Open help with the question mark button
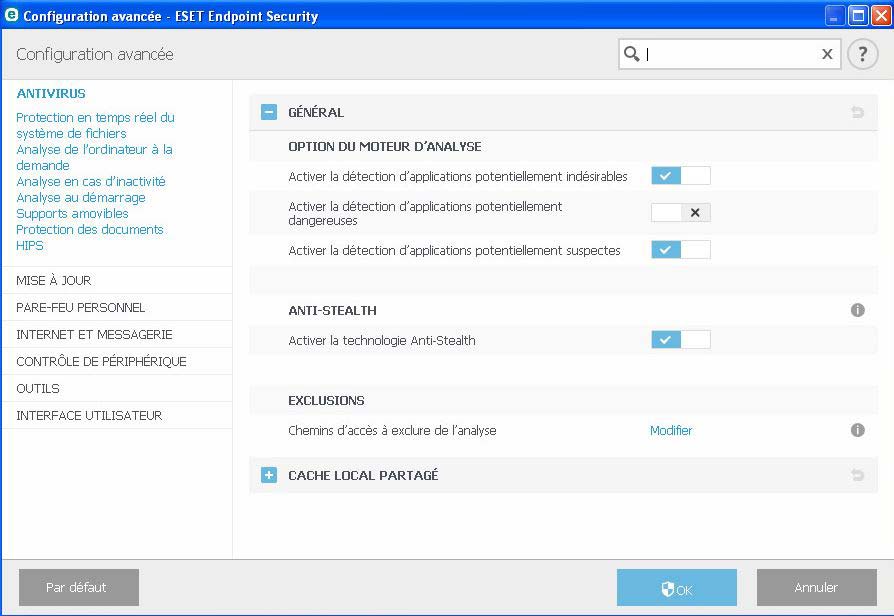 [x=862, y=54]
